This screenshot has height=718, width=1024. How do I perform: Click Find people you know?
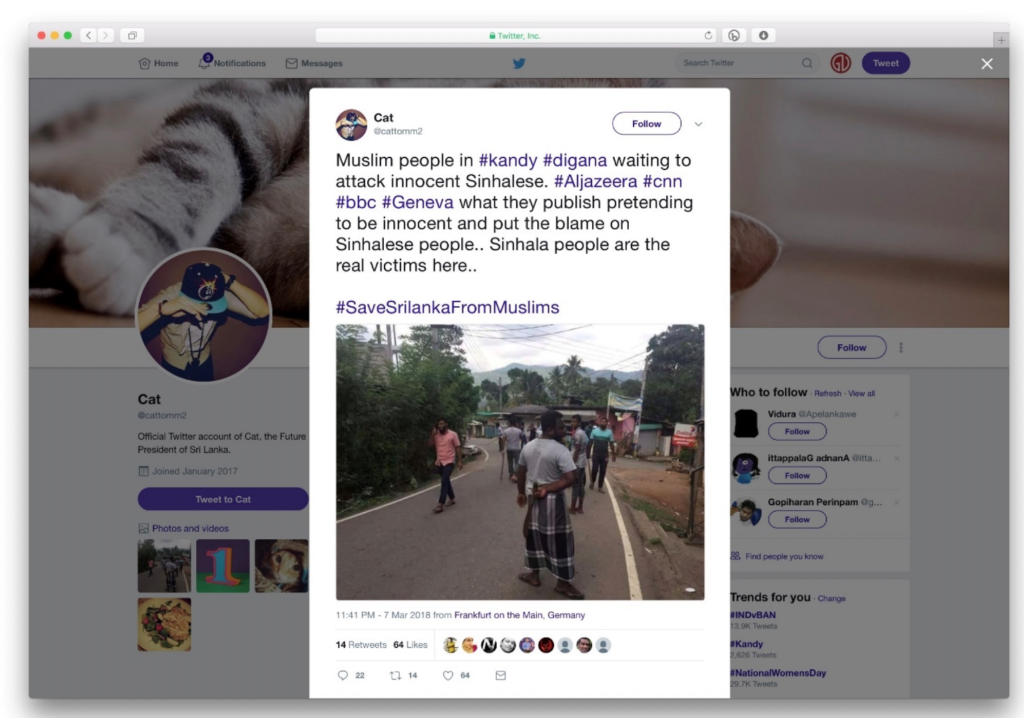784,557
